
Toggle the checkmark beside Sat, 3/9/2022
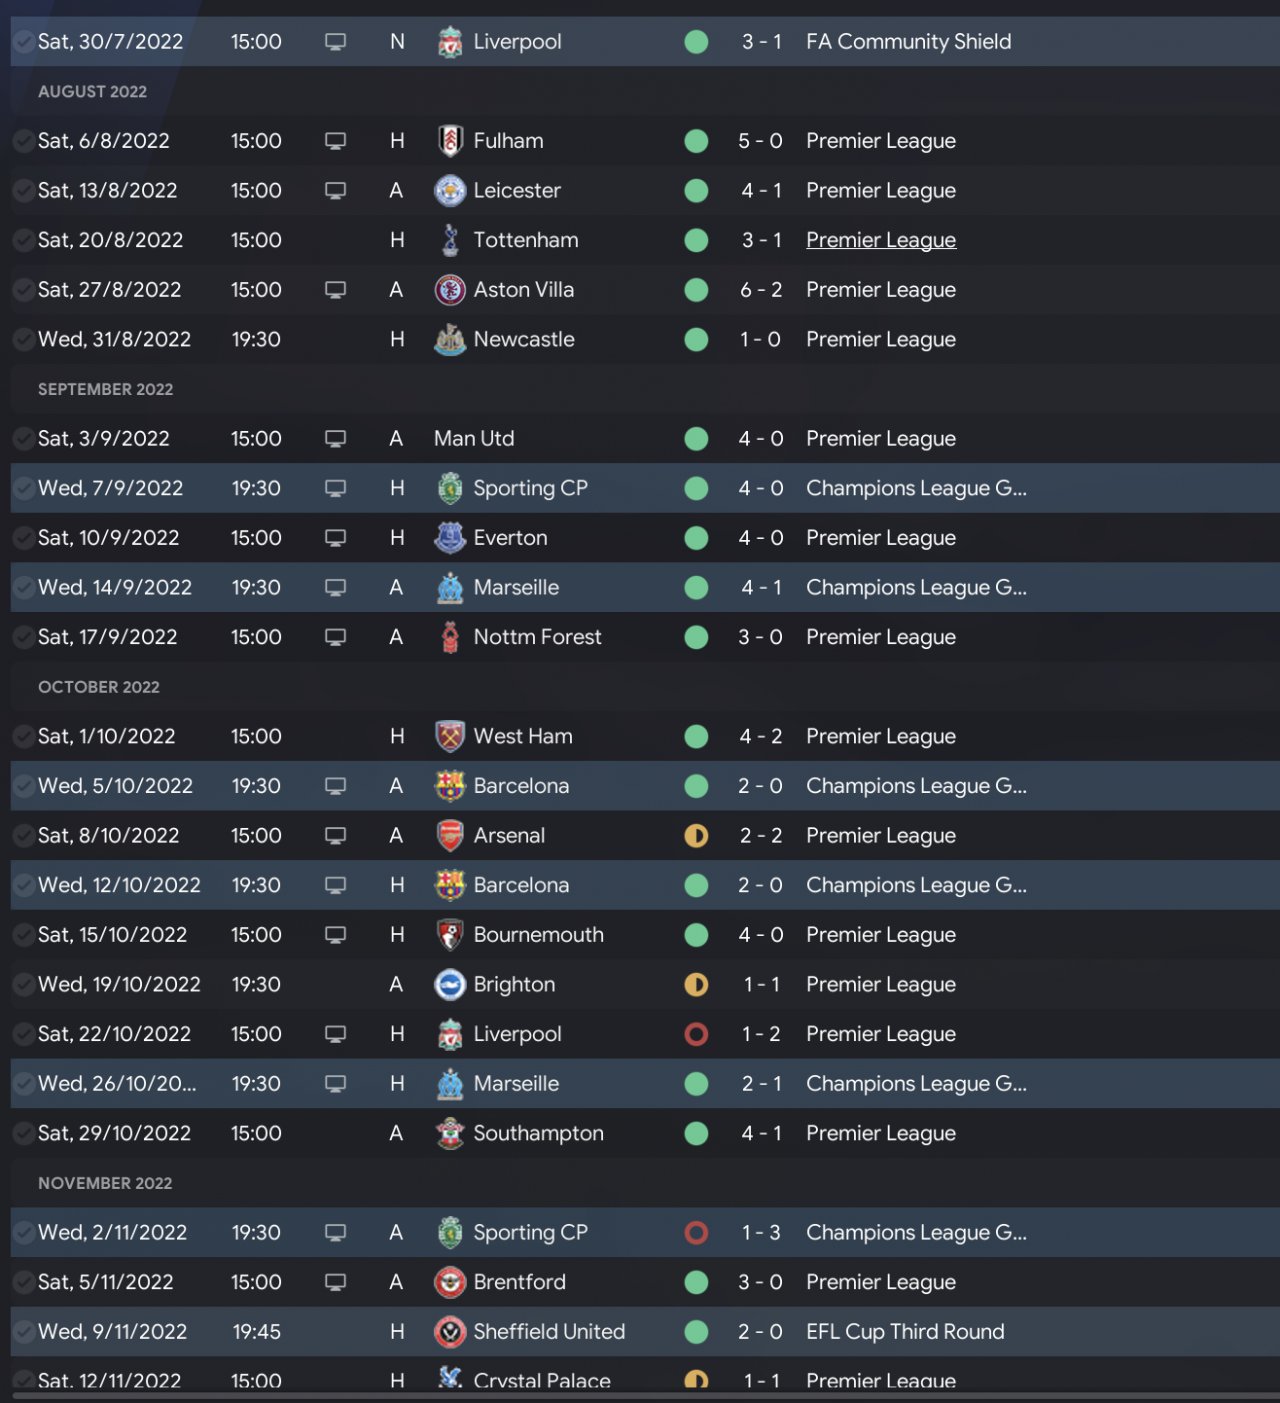coord(23,439)
